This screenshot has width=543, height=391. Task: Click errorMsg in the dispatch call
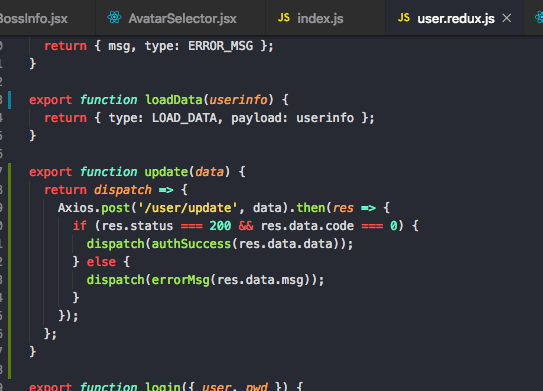click(181, 280)
